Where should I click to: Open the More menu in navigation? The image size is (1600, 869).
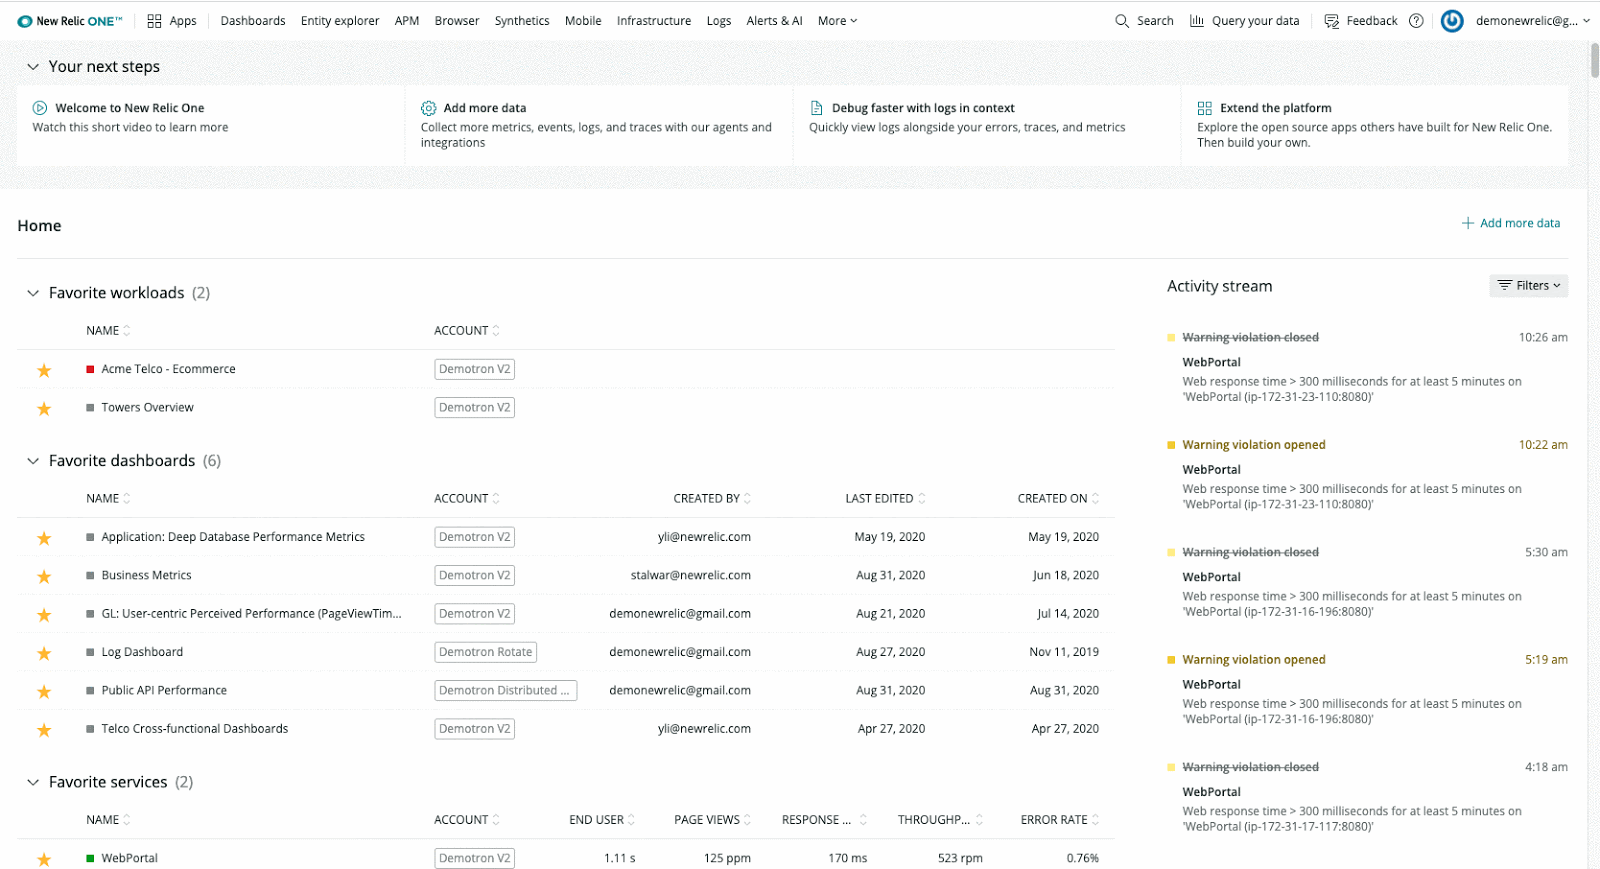pyautogui.click(x=837, y=21)
